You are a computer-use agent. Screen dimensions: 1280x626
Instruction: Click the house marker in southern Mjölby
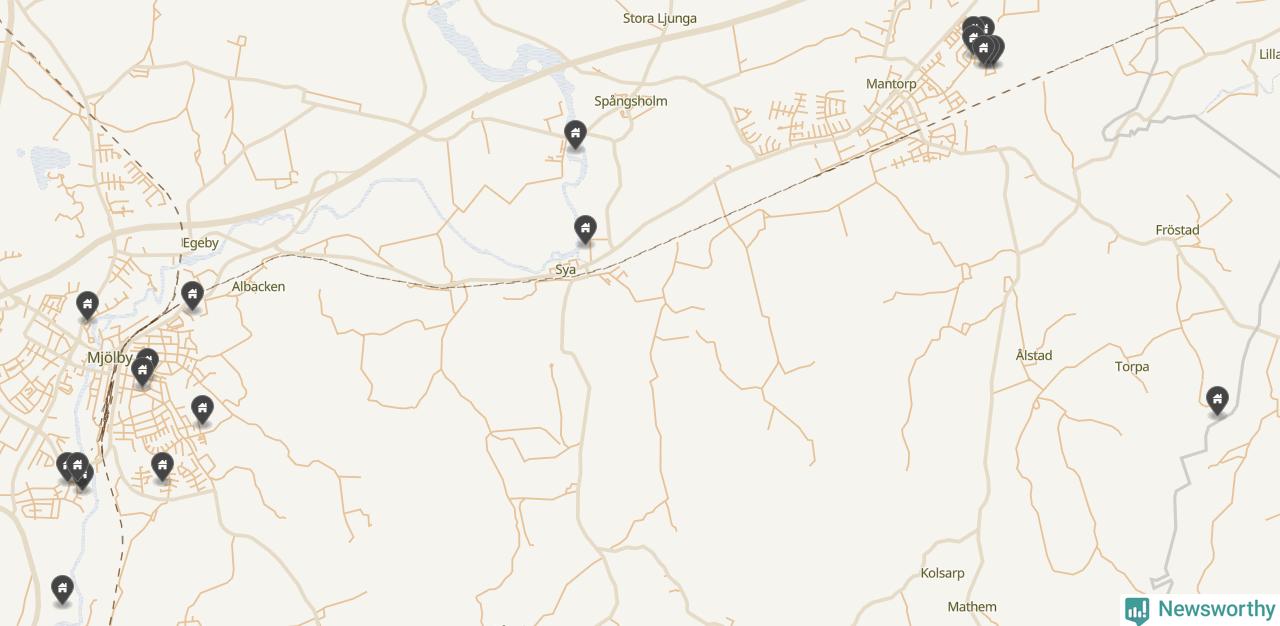click(163, 467)
